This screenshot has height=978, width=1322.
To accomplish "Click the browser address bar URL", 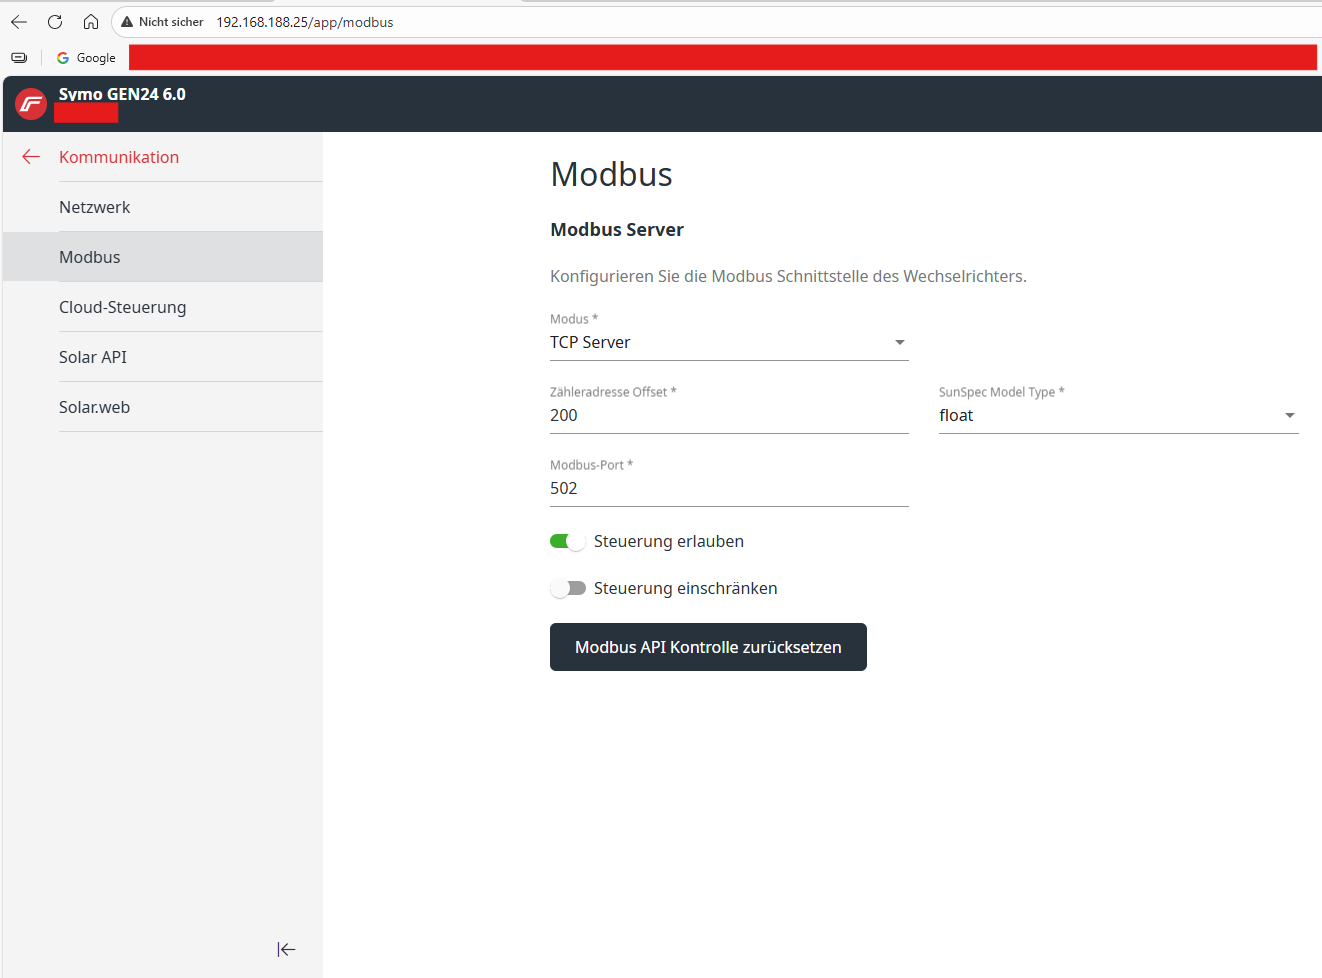I will (305, 22).
